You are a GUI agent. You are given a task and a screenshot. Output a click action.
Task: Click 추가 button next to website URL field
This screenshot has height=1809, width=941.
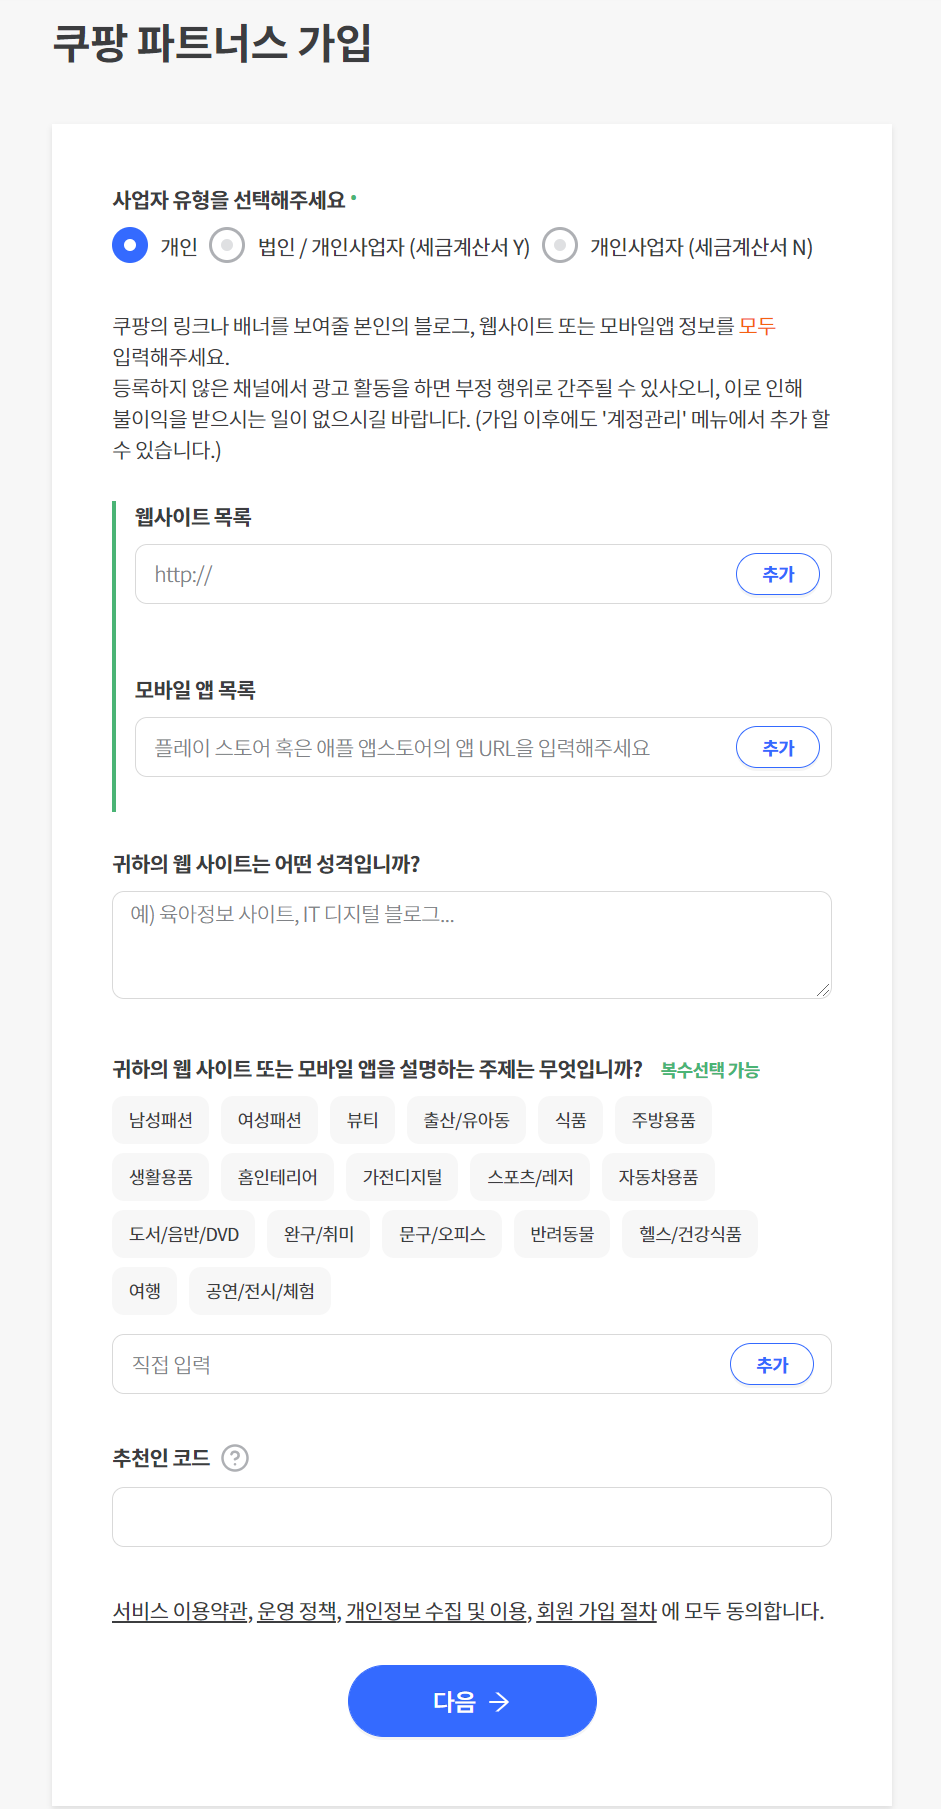(x=777, y=574)
